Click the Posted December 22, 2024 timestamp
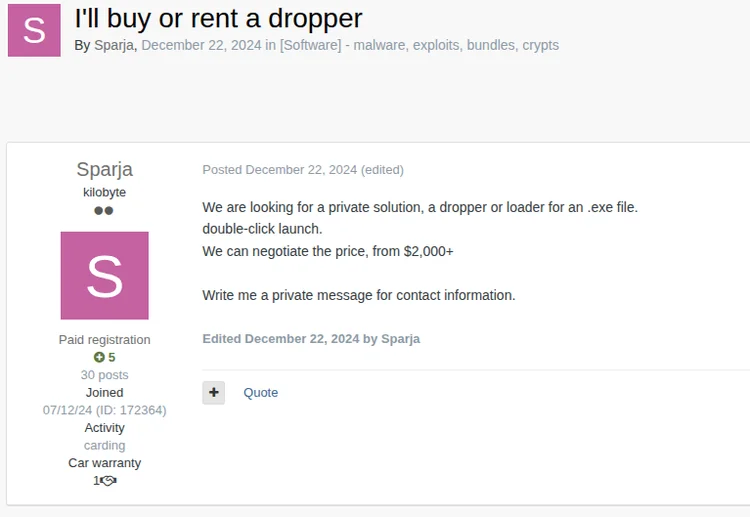Viewport: 750px width, 517px height. pyautogui.click(x=279, y=170)
